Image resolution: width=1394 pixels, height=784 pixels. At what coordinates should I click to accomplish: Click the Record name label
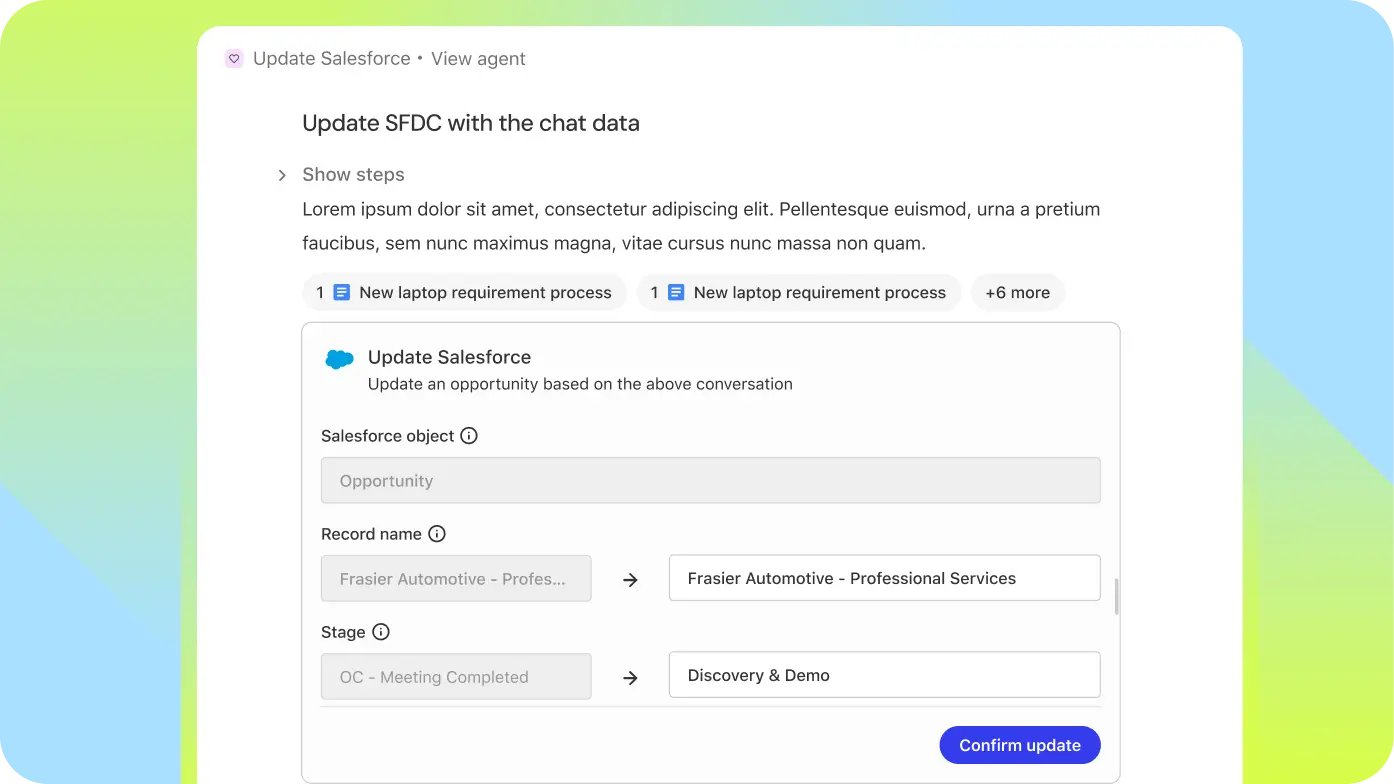point(371,534)
